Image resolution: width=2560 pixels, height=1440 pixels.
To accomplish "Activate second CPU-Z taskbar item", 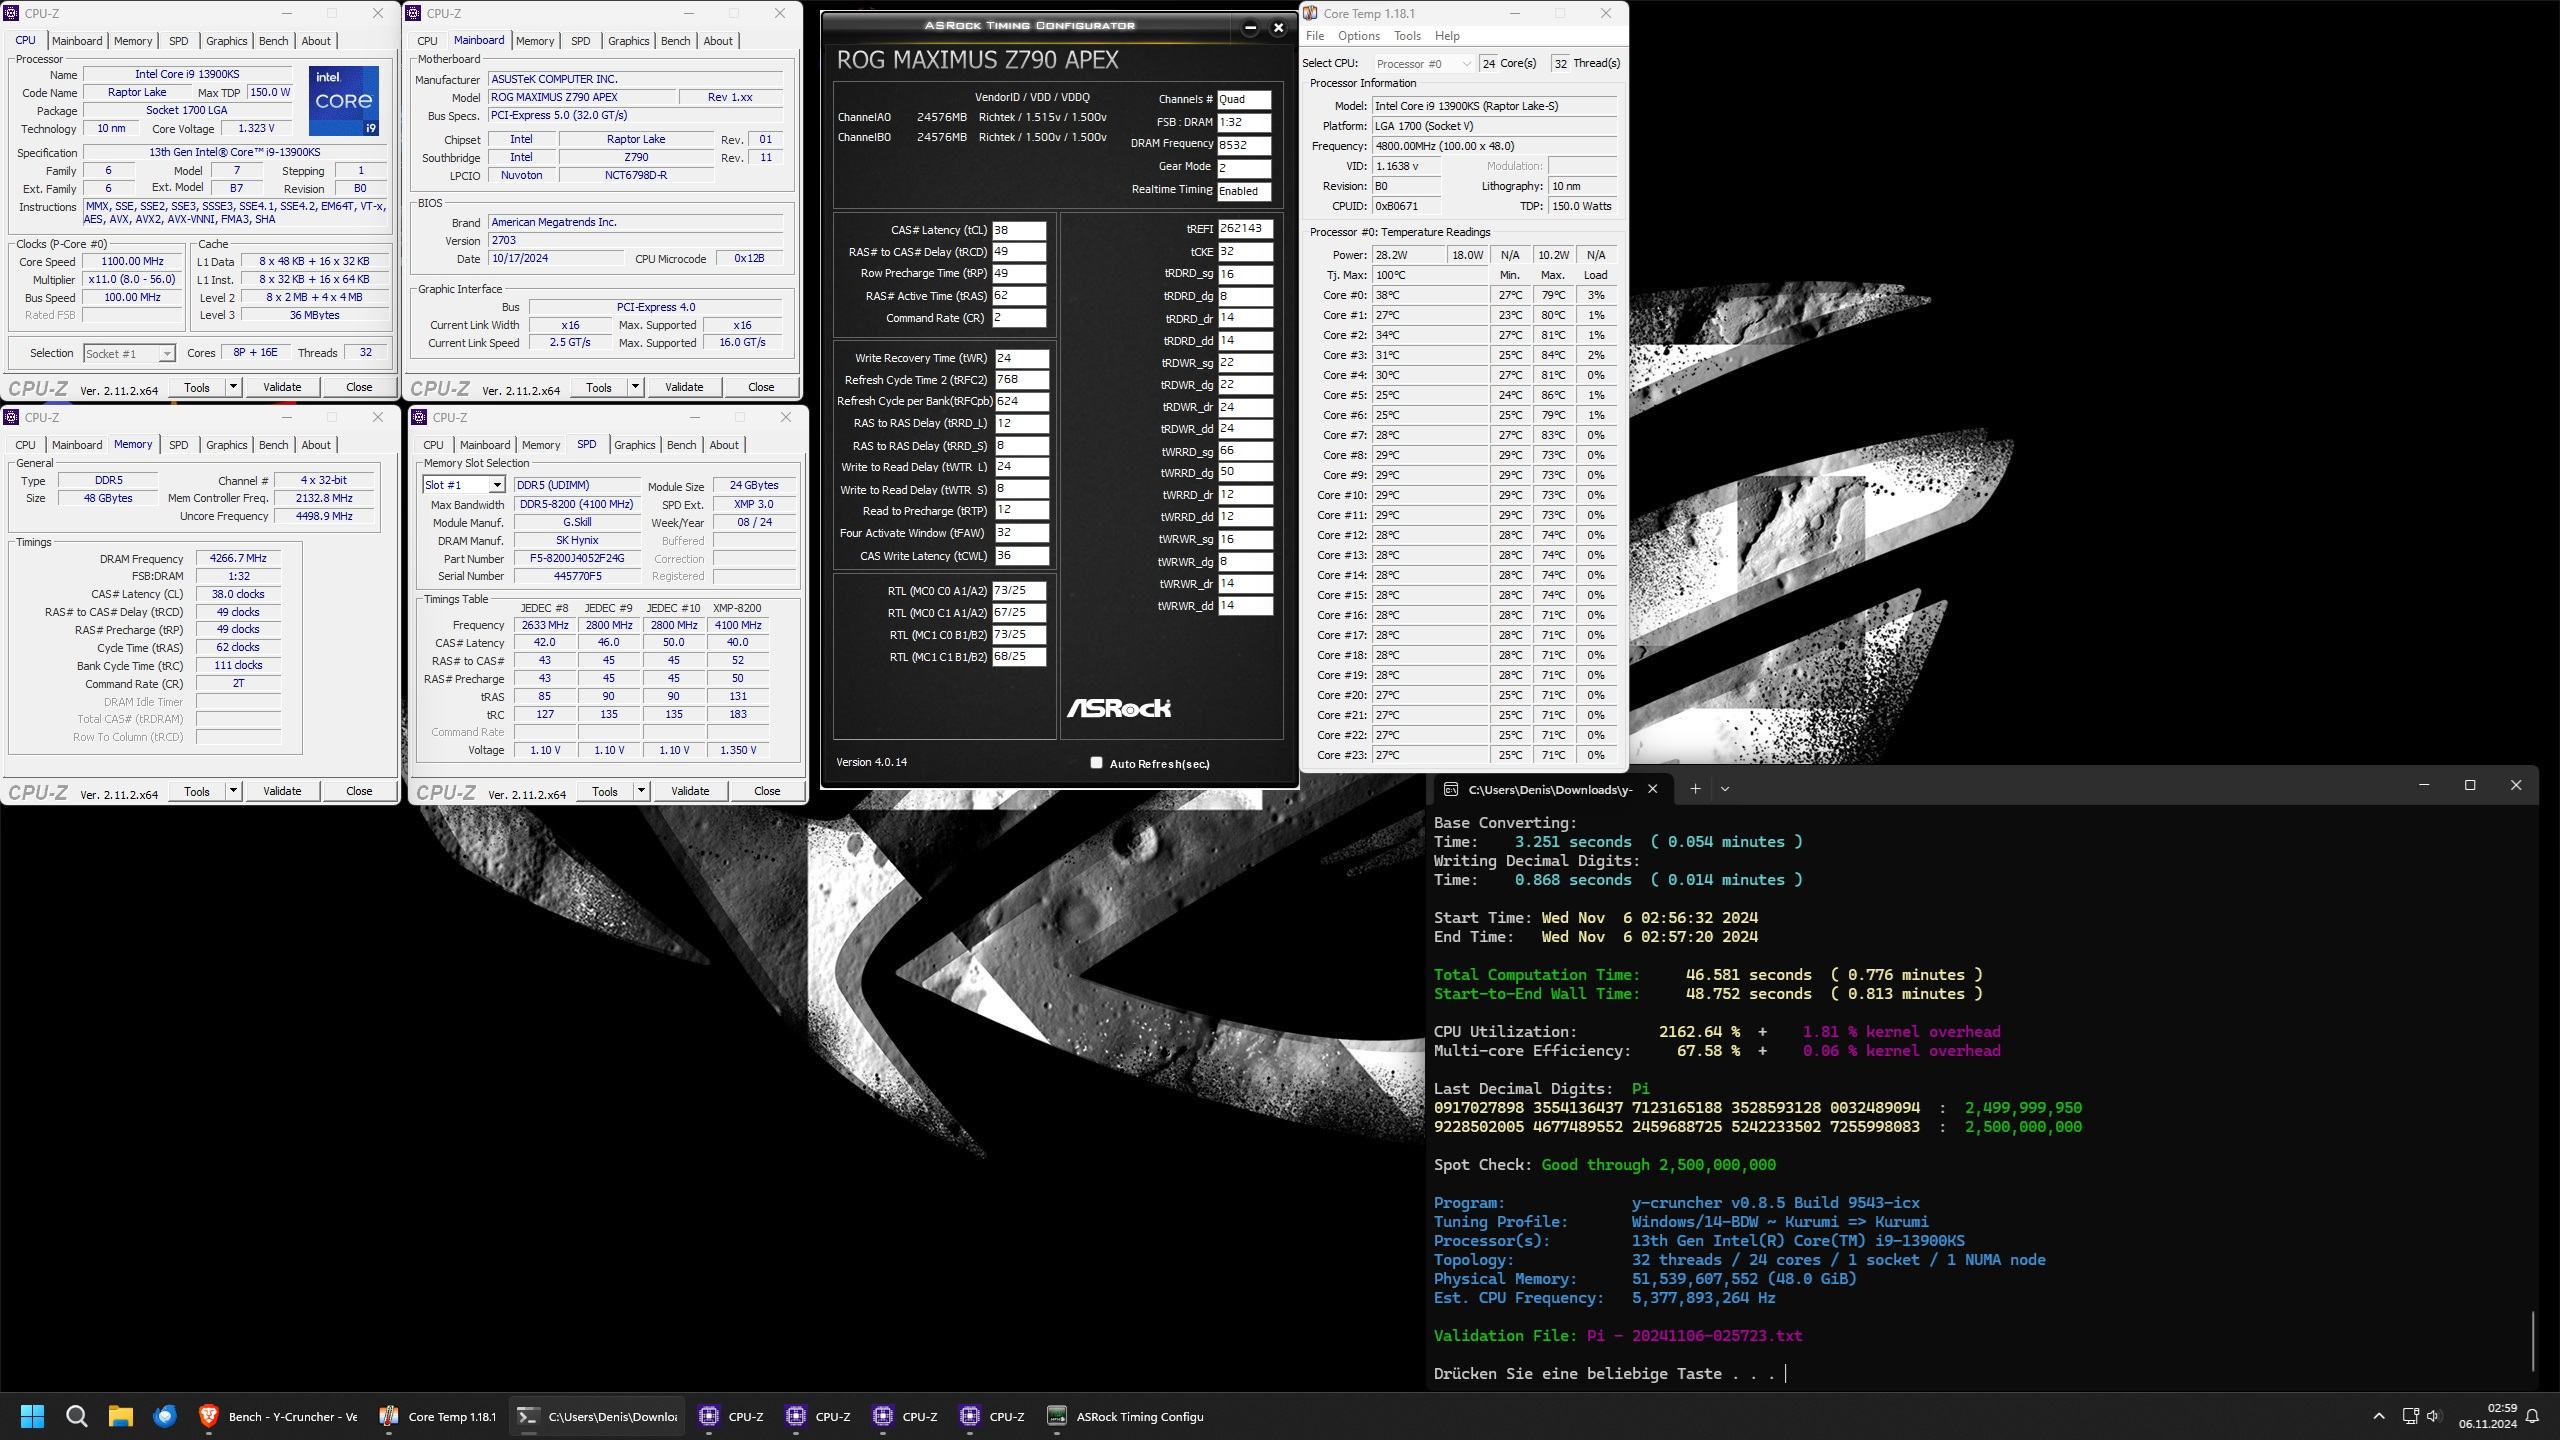I will [x=819, y=1416].
